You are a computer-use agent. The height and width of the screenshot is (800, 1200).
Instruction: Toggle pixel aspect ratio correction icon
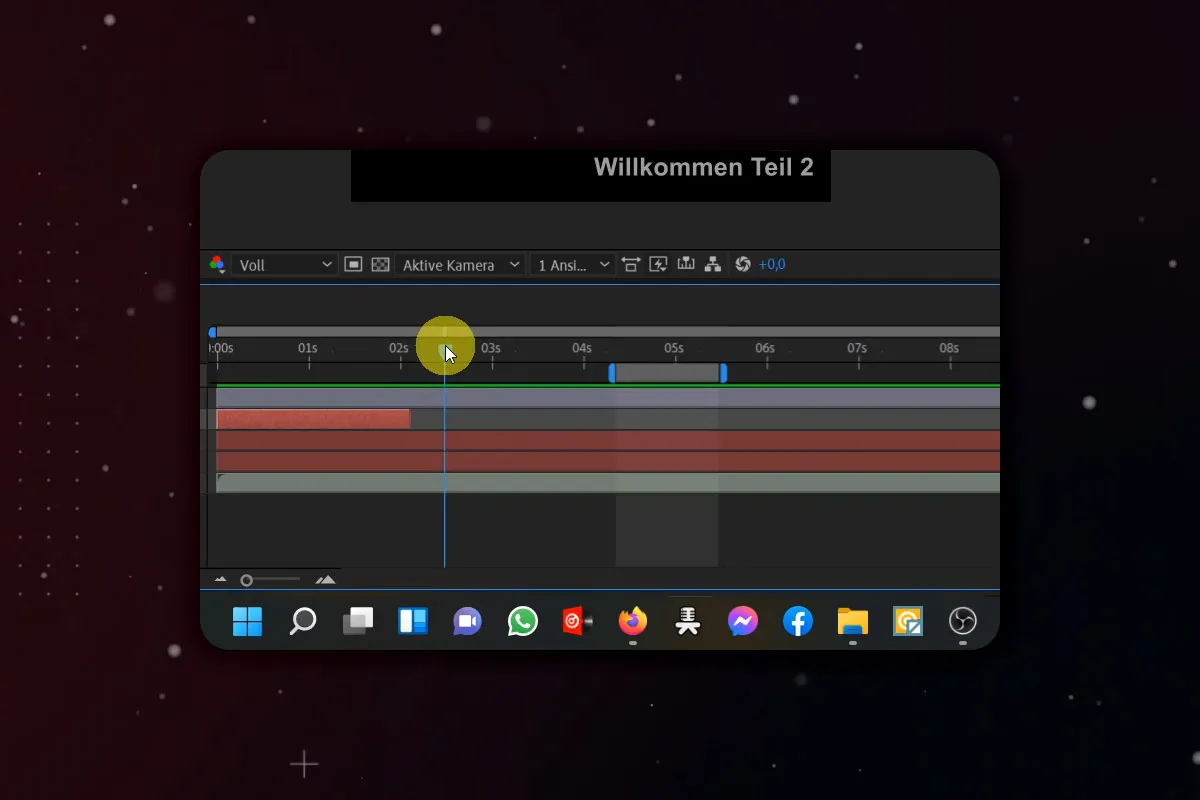(631, 265)
